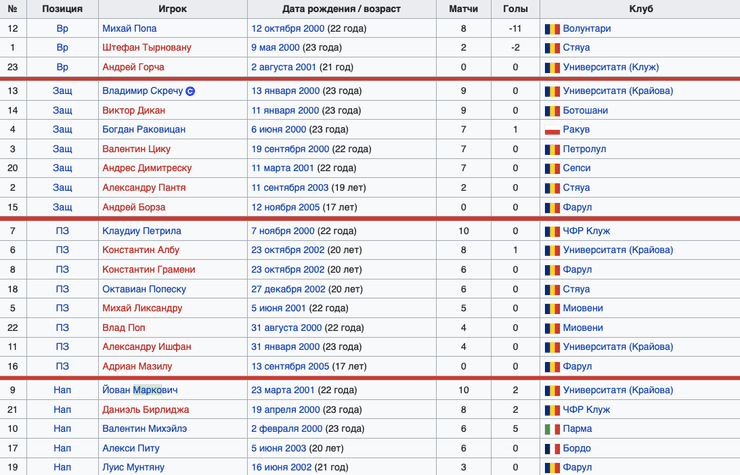Image resolution: width=740 pixels, height=475 pixels.
Task: Click the Romanian flag beside Волунтари
Action: [551, 29]
